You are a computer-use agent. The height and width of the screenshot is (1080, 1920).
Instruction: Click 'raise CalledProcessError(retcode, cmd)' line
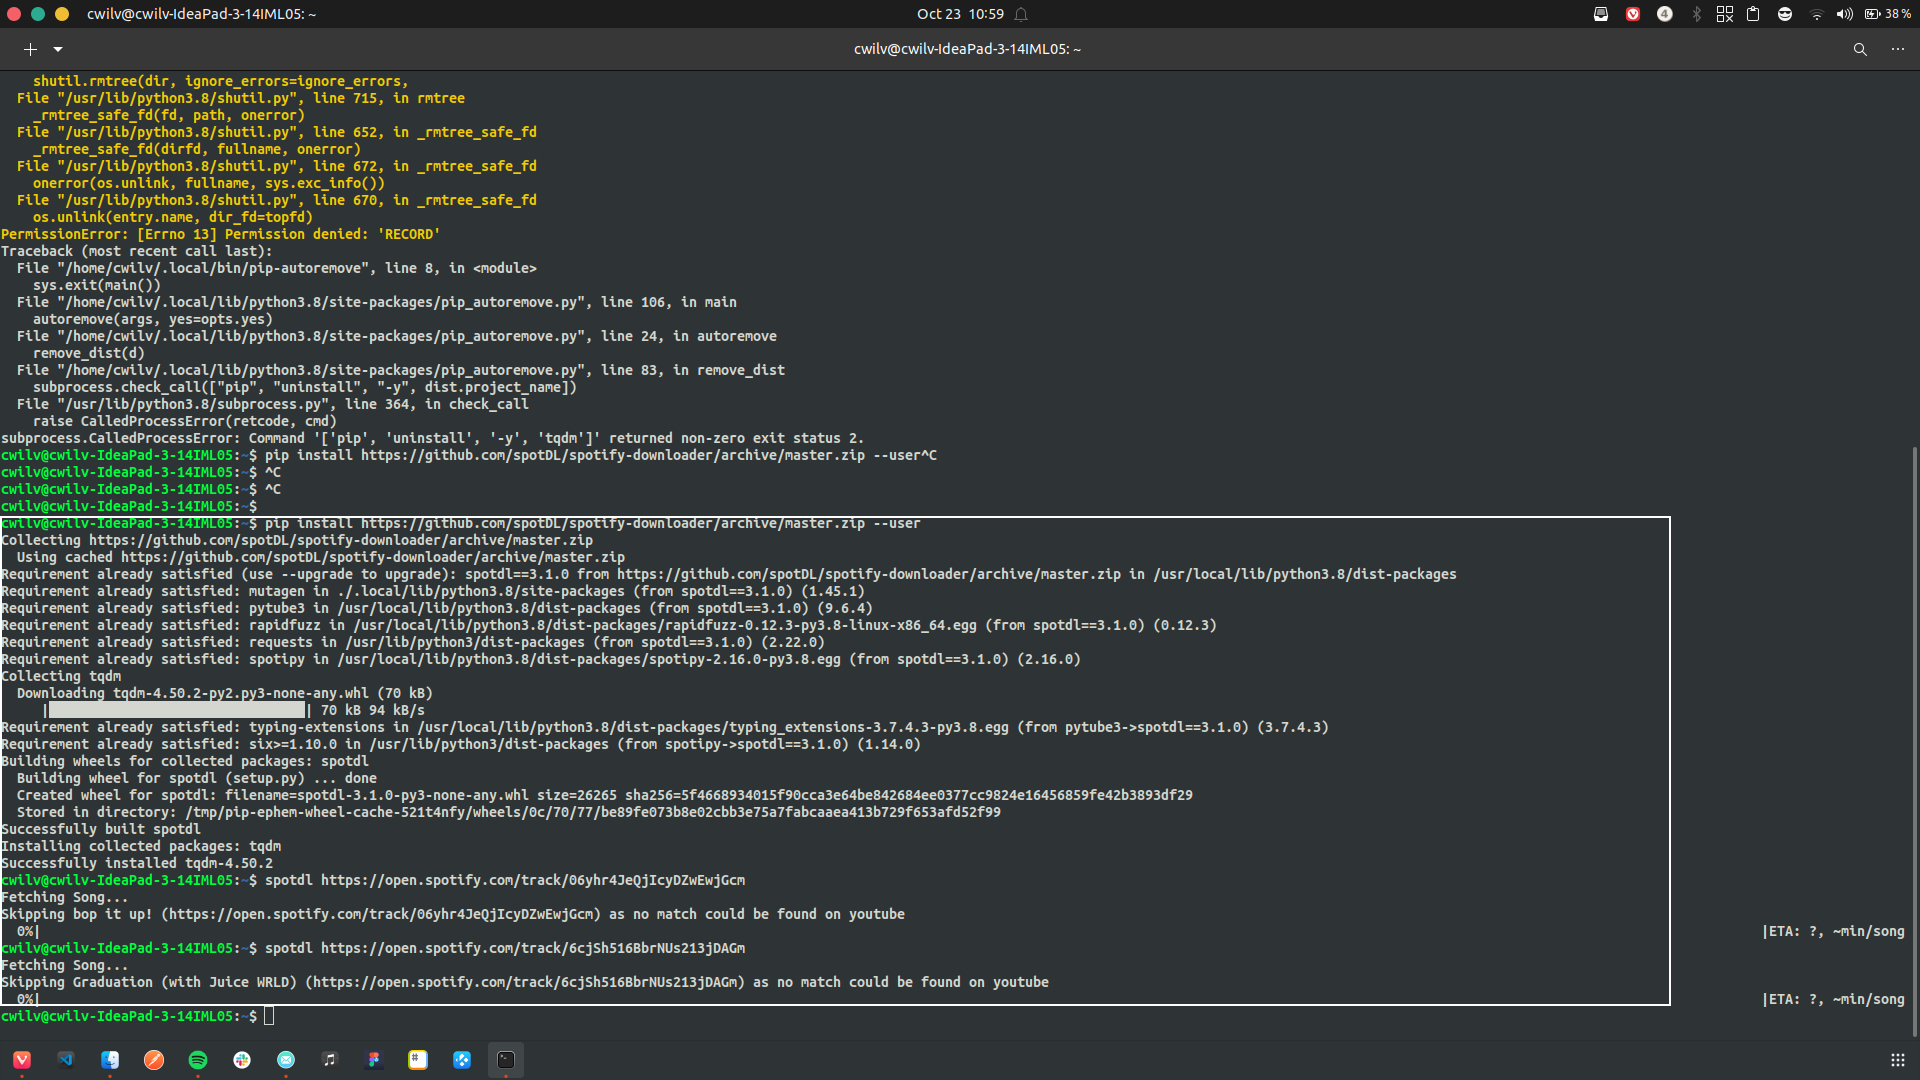click(x=185, y=421)
